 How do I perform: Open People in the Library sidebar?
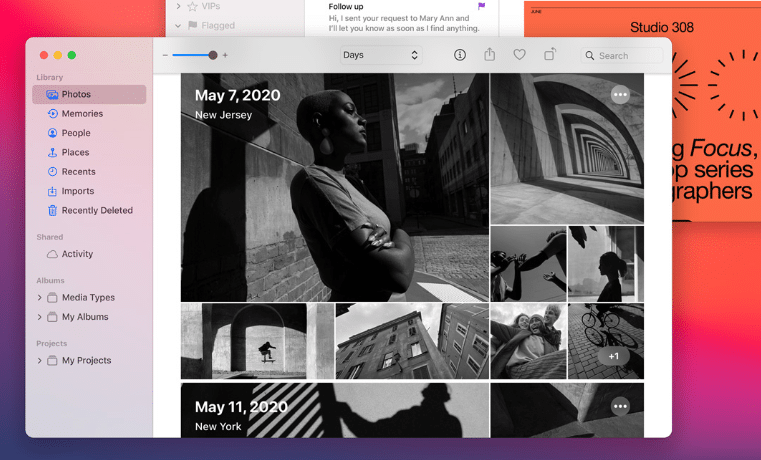[76, 133]
